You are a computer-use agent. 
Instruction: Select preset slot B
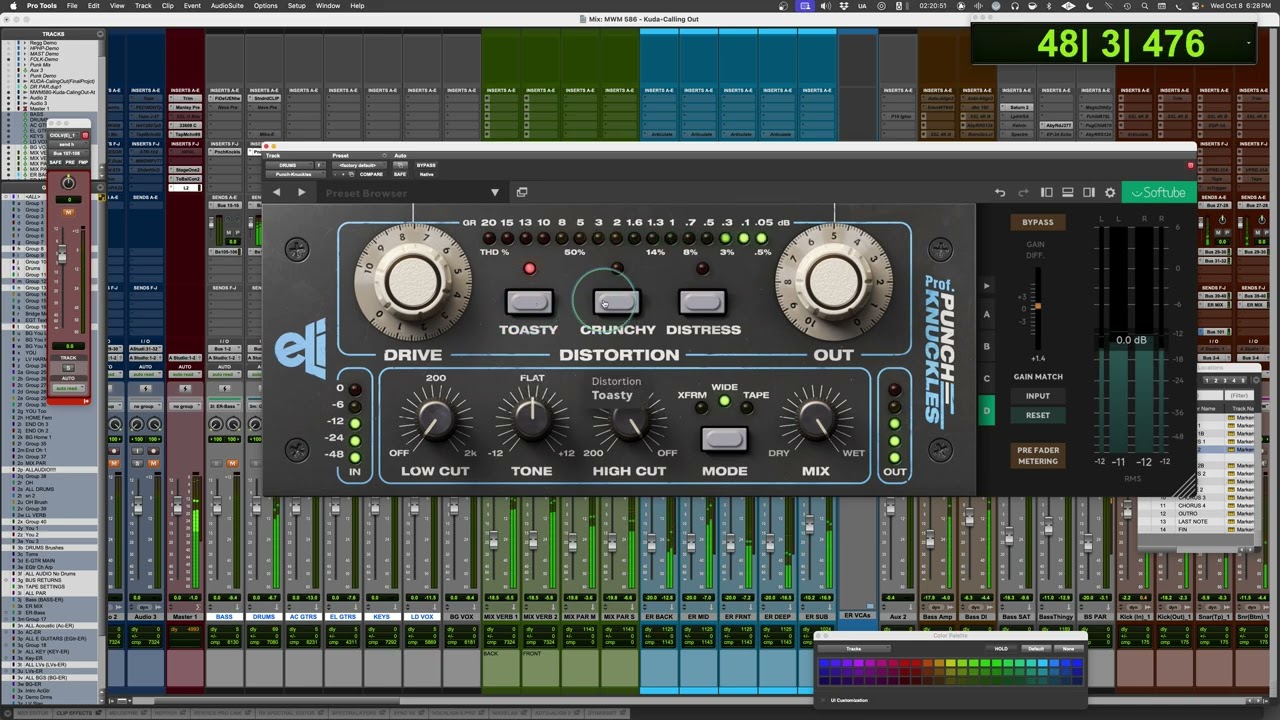[x=987, y=346]
